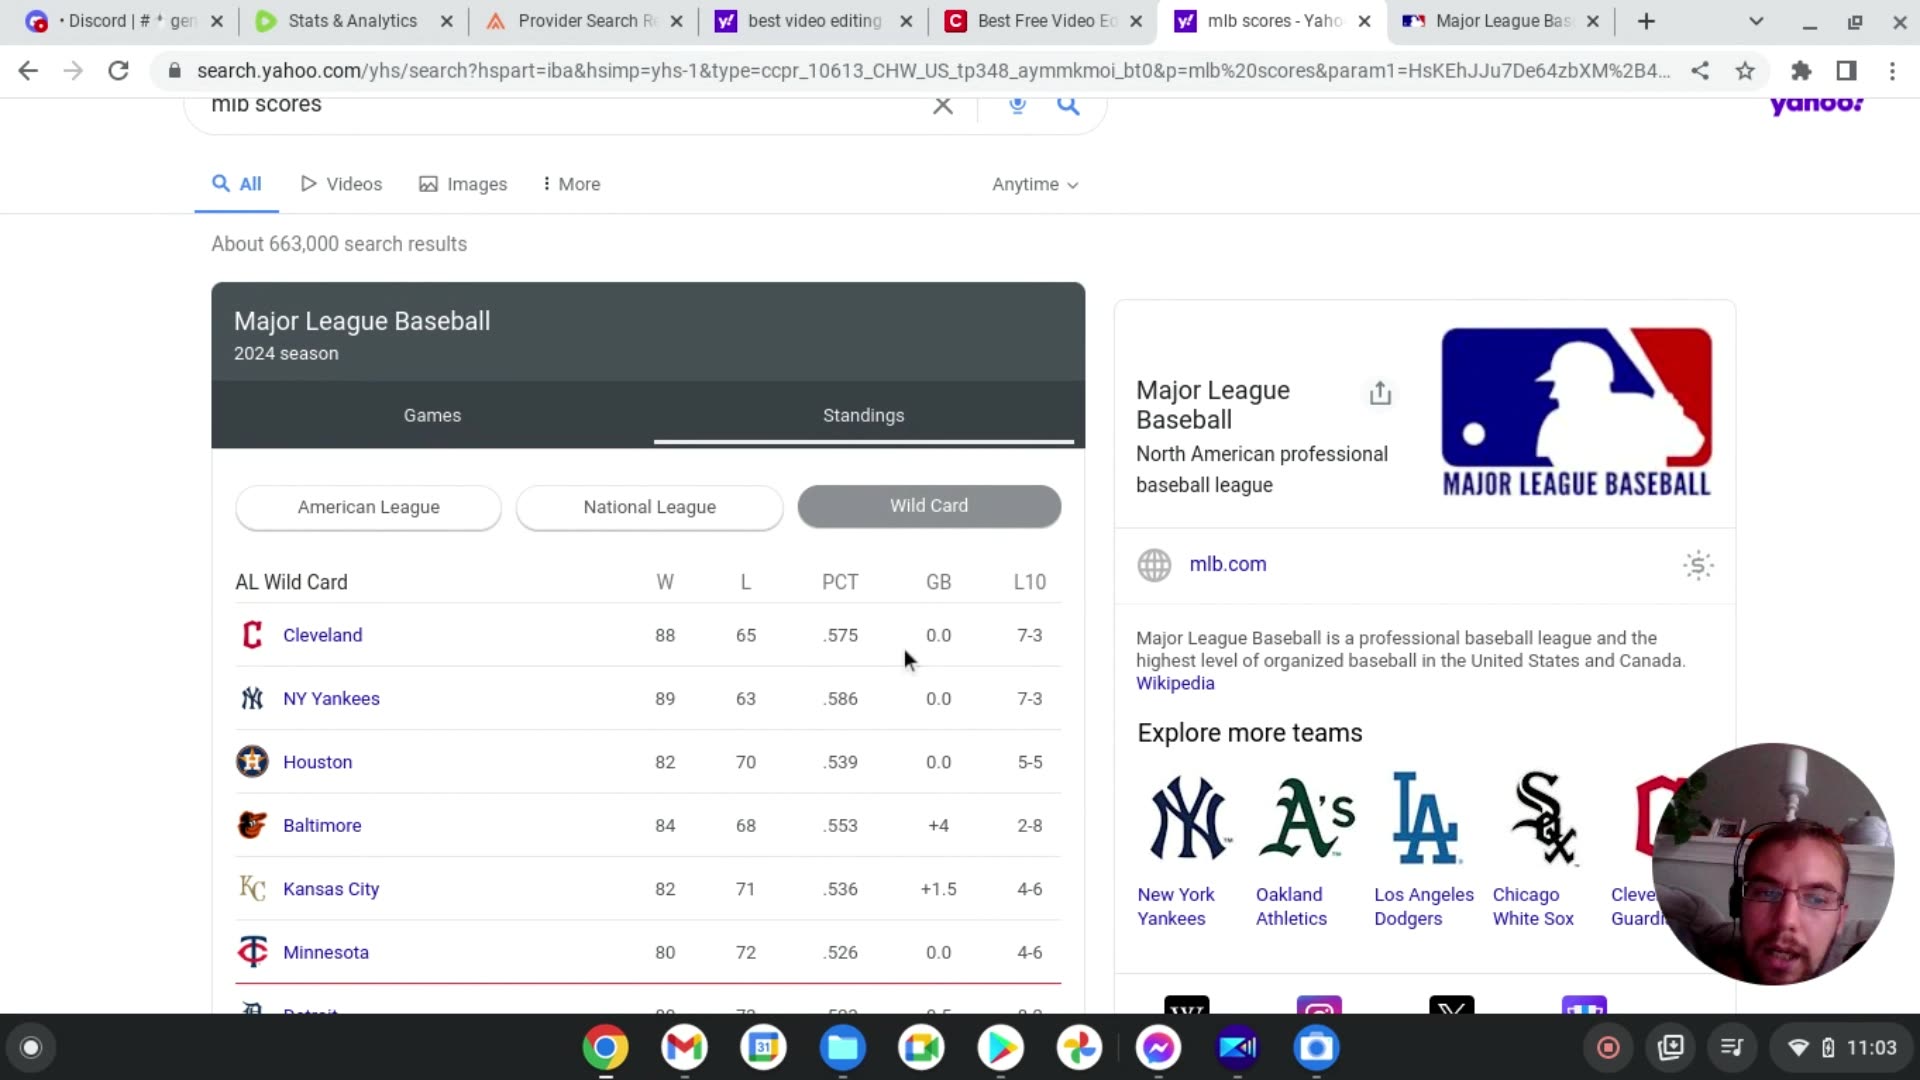The height and width of the screenshot is (1080, 1920).
Task: Click the Oakland Athletics team logo
Action: tap(1307, 818)
